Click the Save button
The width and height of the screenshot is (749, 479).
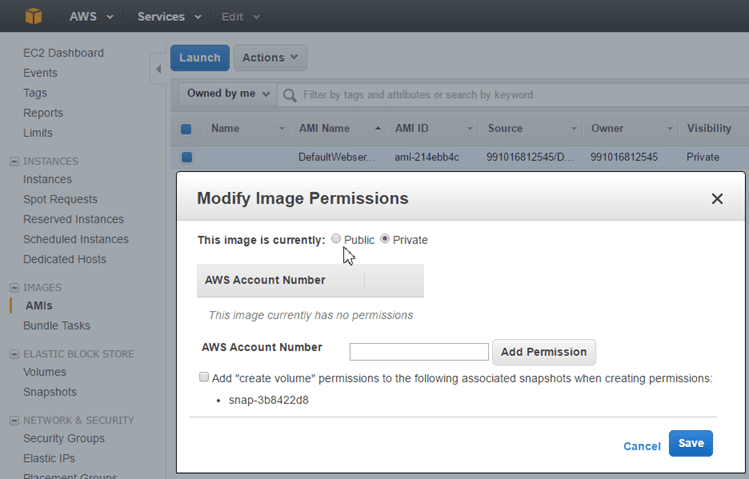(x=691, y=443)
